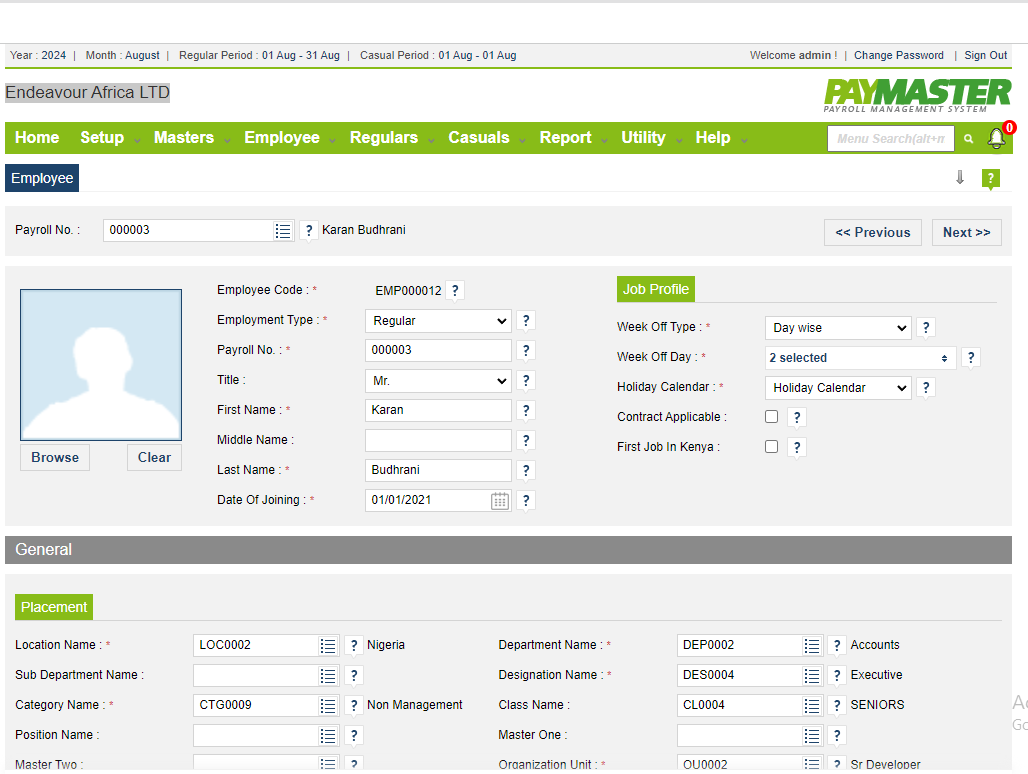1028x774 pixels.
Task: Enable the Contract Applicable checkbox
Action: click(771, 417)
